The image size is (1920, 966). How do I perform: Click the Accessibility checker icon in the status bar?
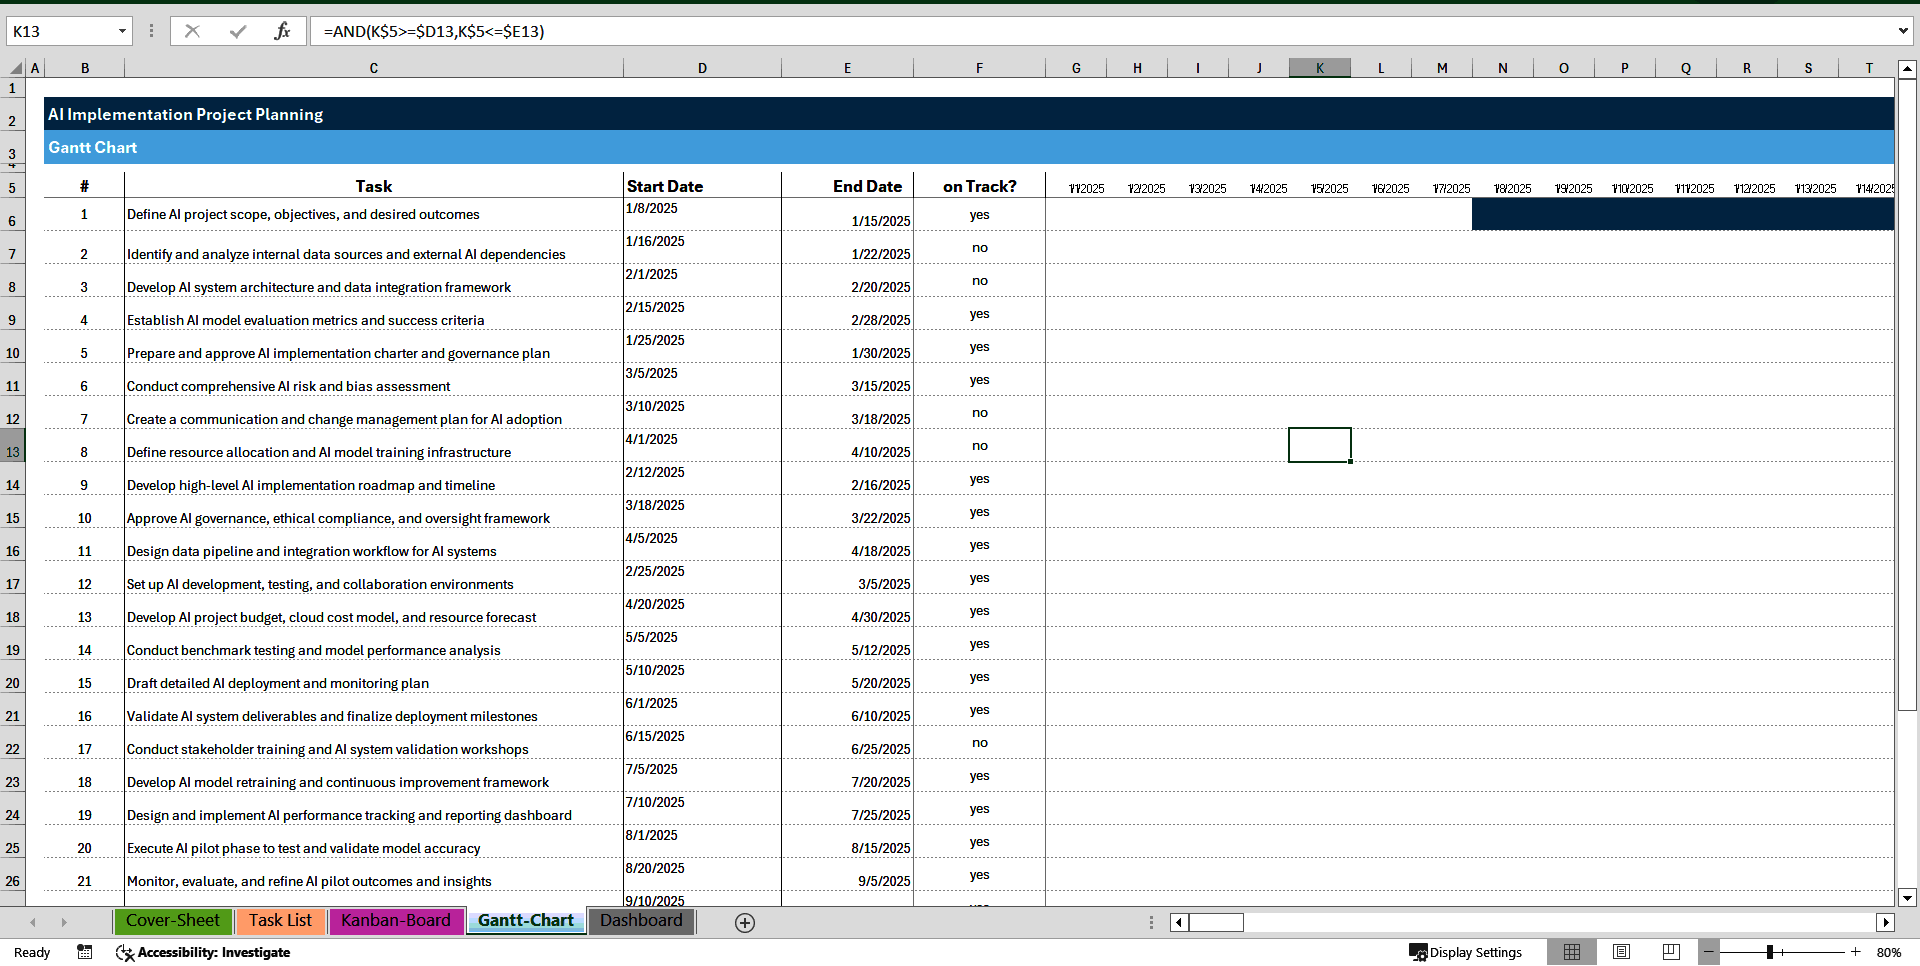pos(125,952)
